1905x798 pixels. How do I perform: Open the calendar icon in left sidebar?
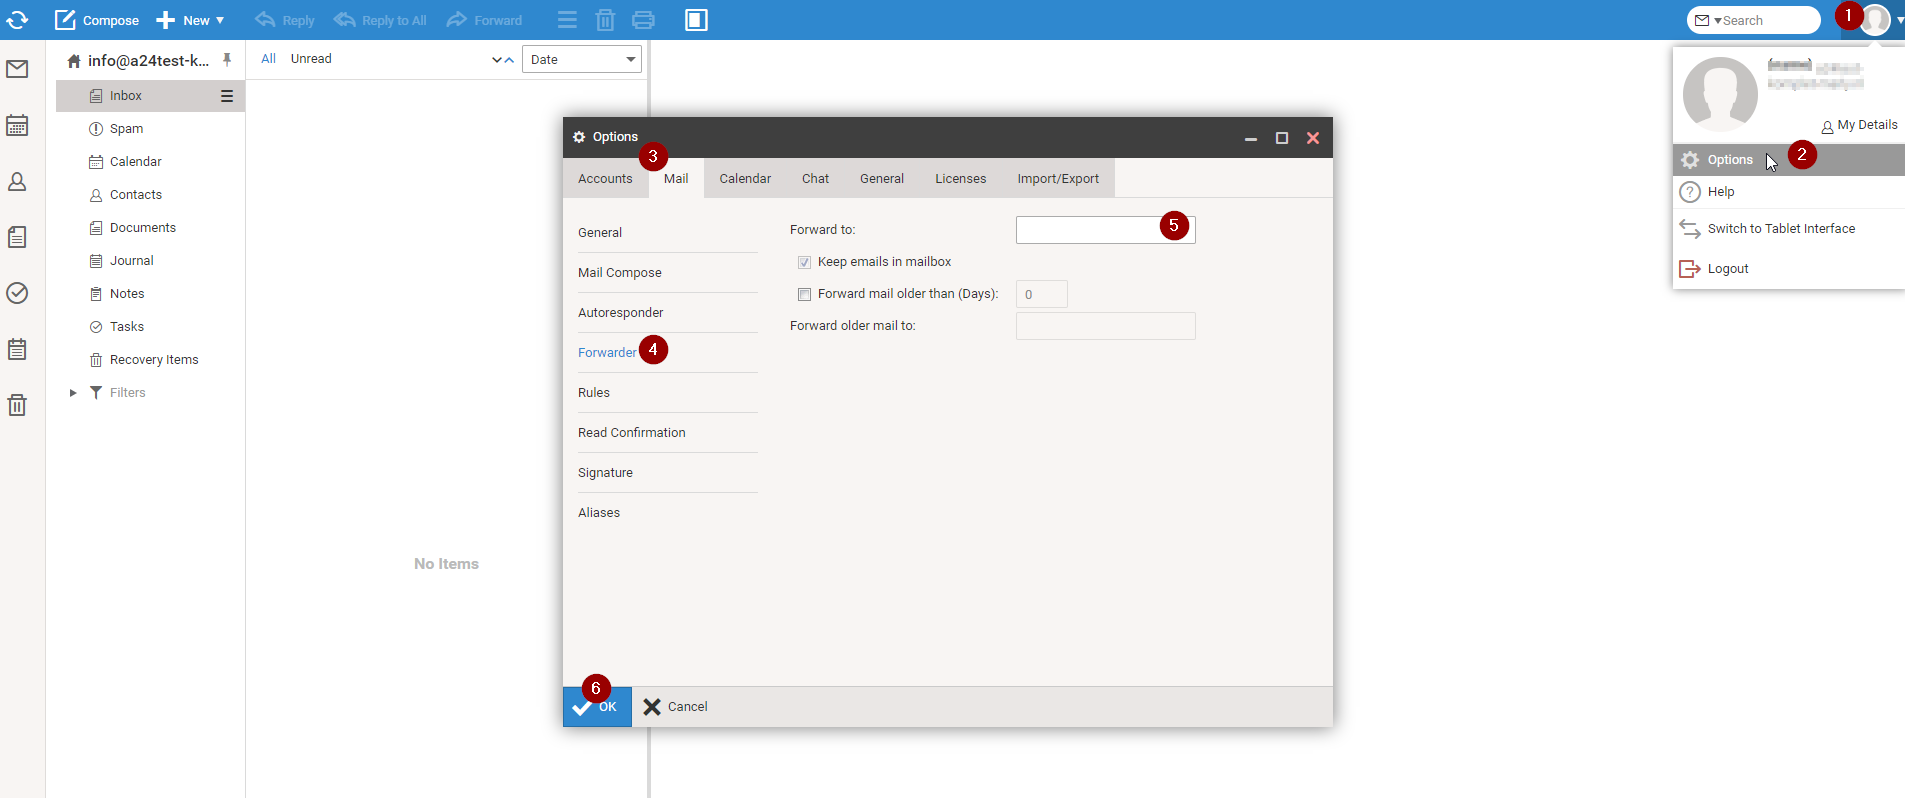17,126
